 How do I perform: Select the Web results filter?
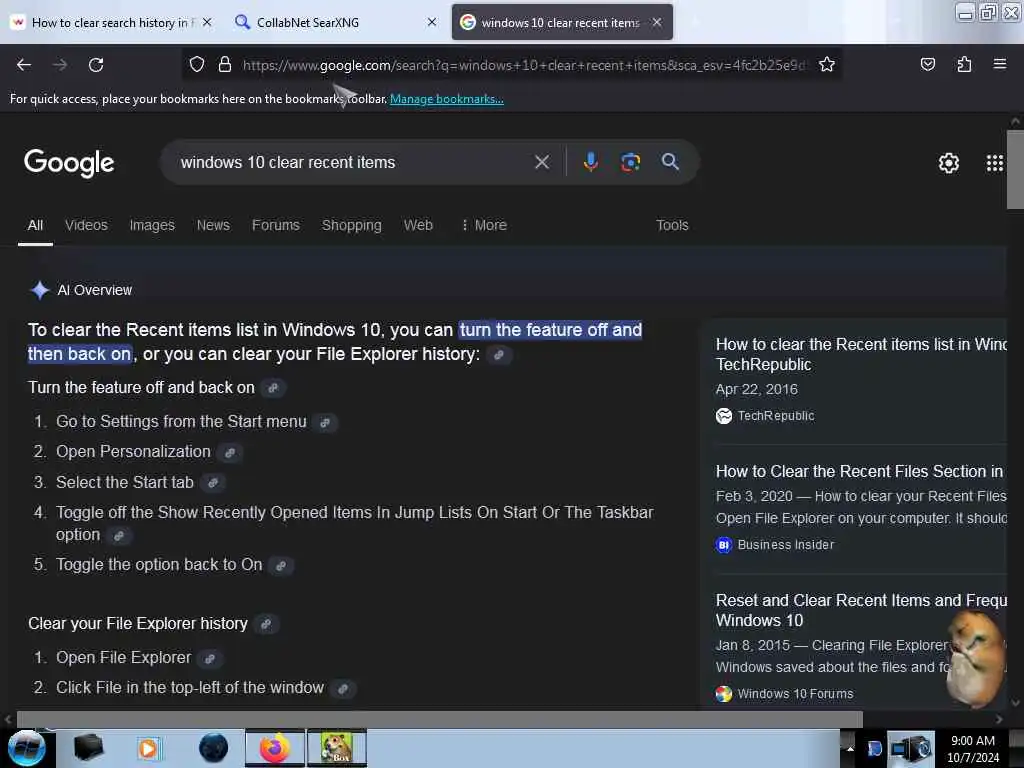tap(418, 225)
